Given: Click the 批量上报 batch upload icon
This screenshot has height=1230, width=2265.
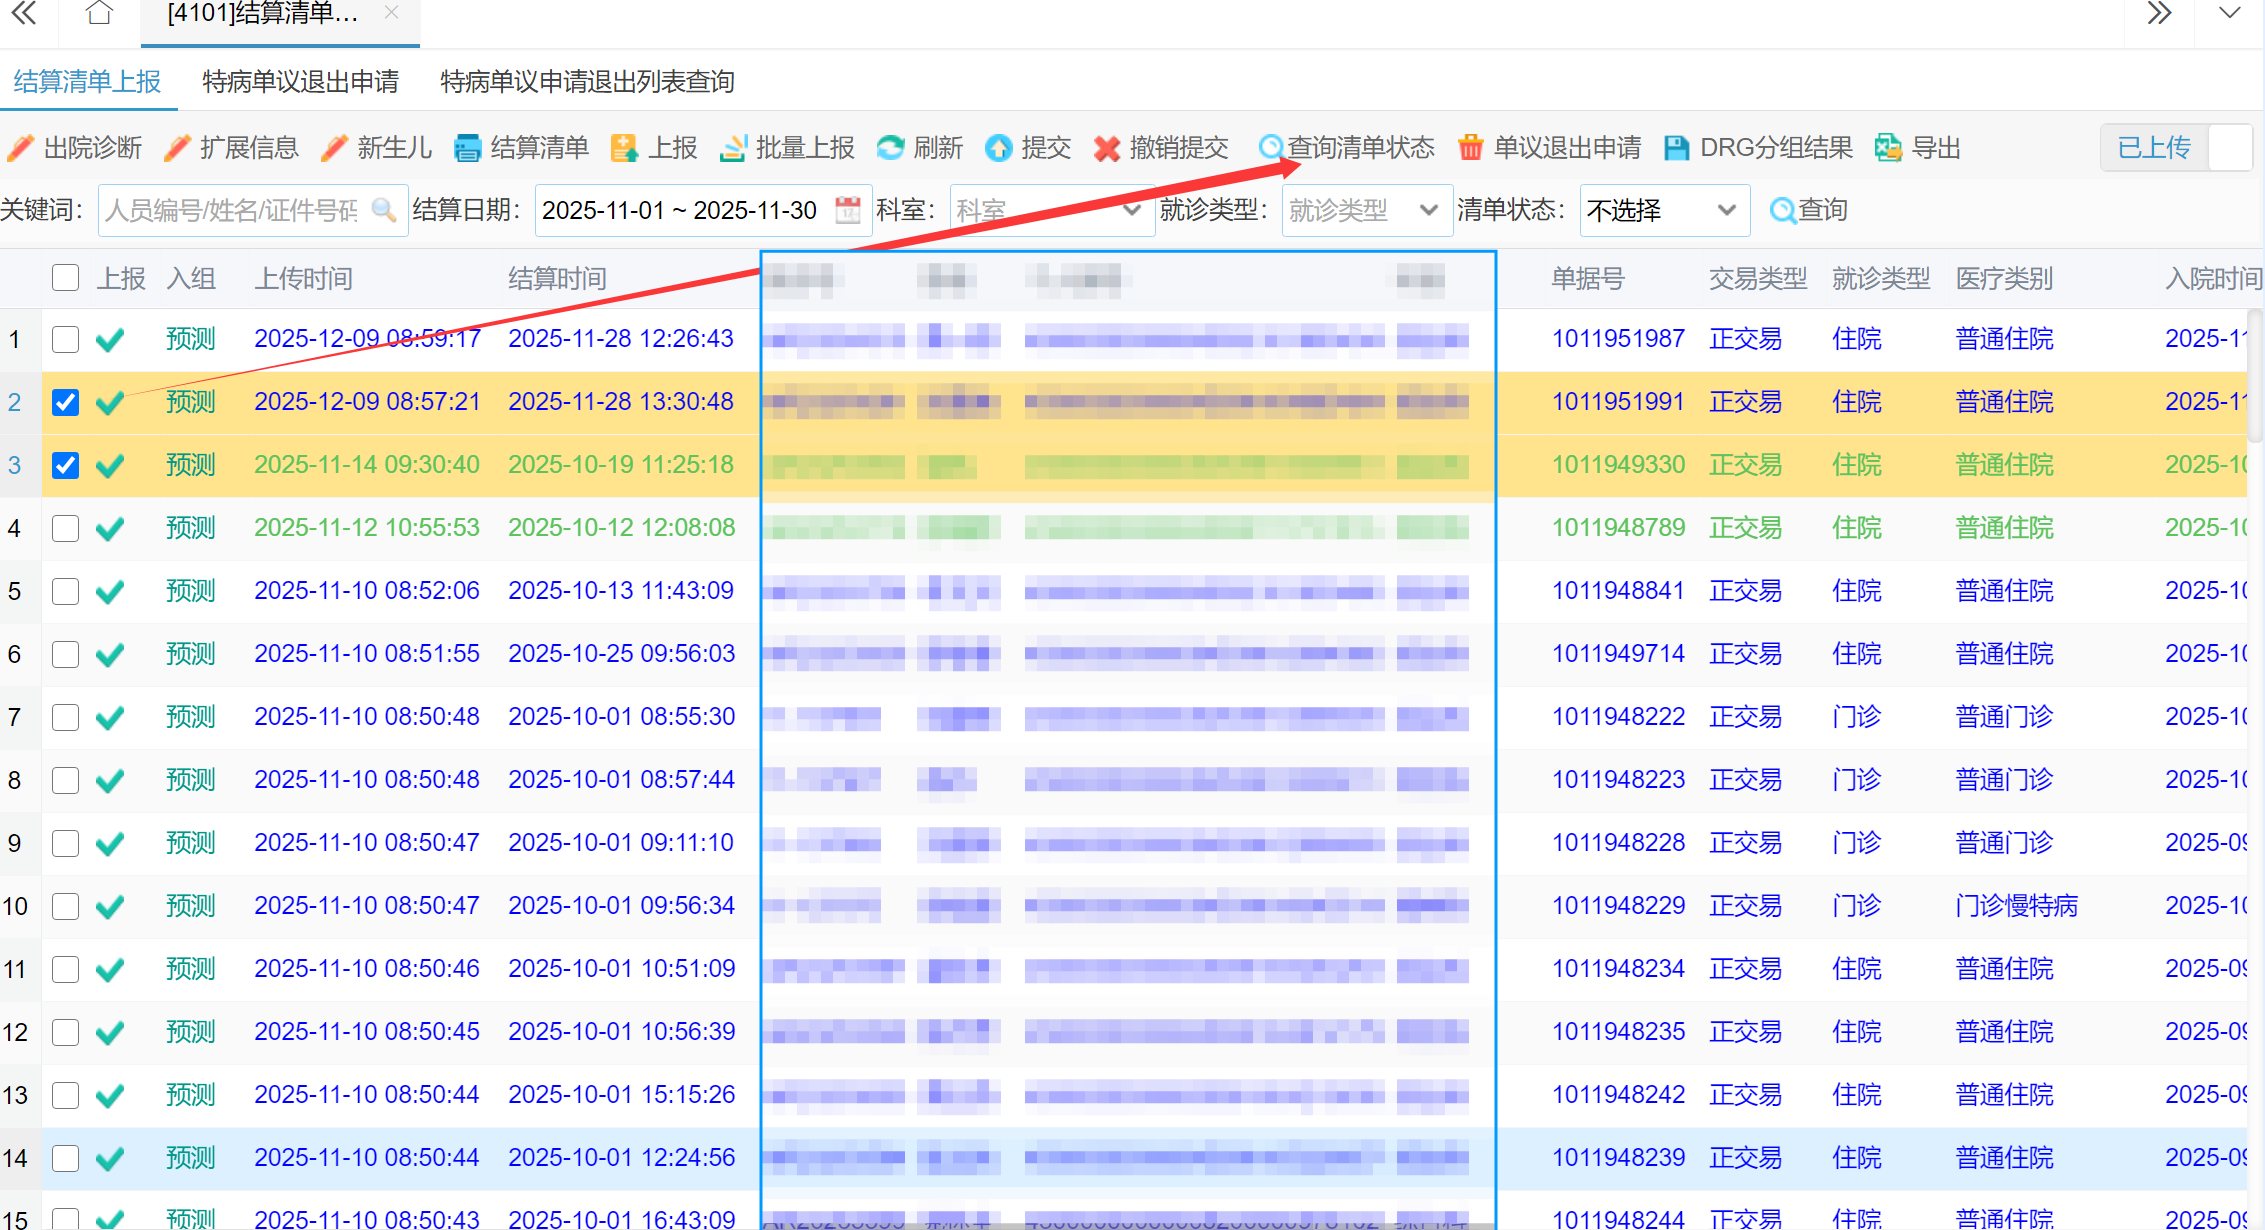Looking at the screenshot, I should click(x=734, y=148).
